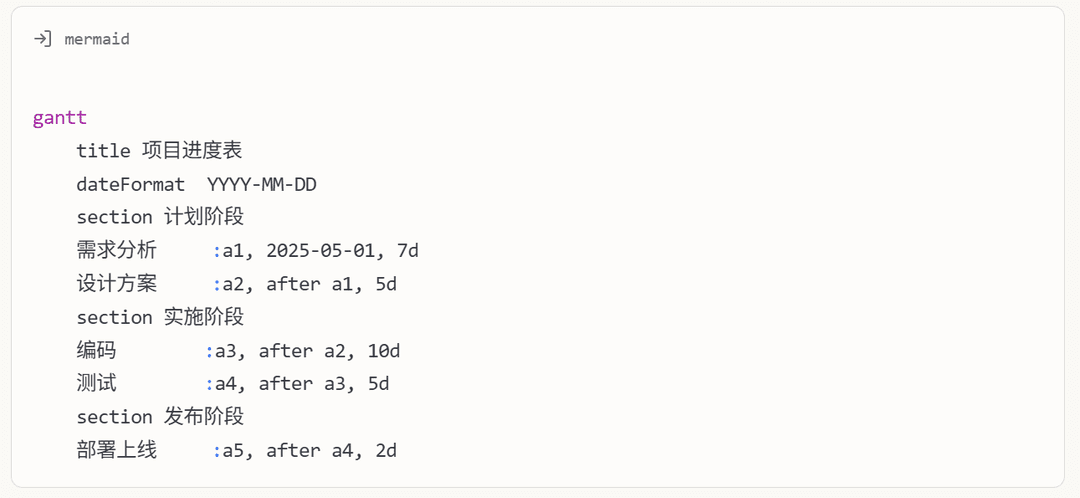Click the a4, after a3, 5d text

tap(302, 384)
